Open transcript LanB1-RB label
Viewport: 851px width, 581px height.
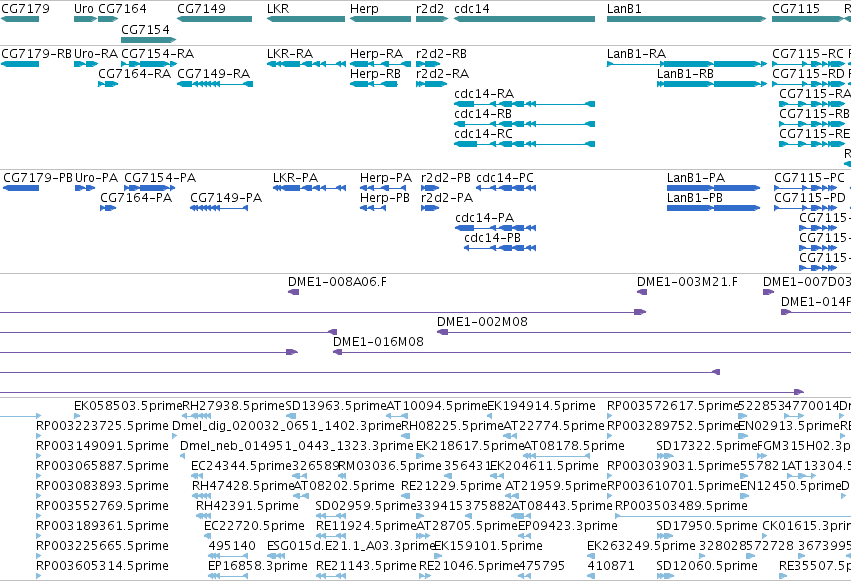point(685,73)
